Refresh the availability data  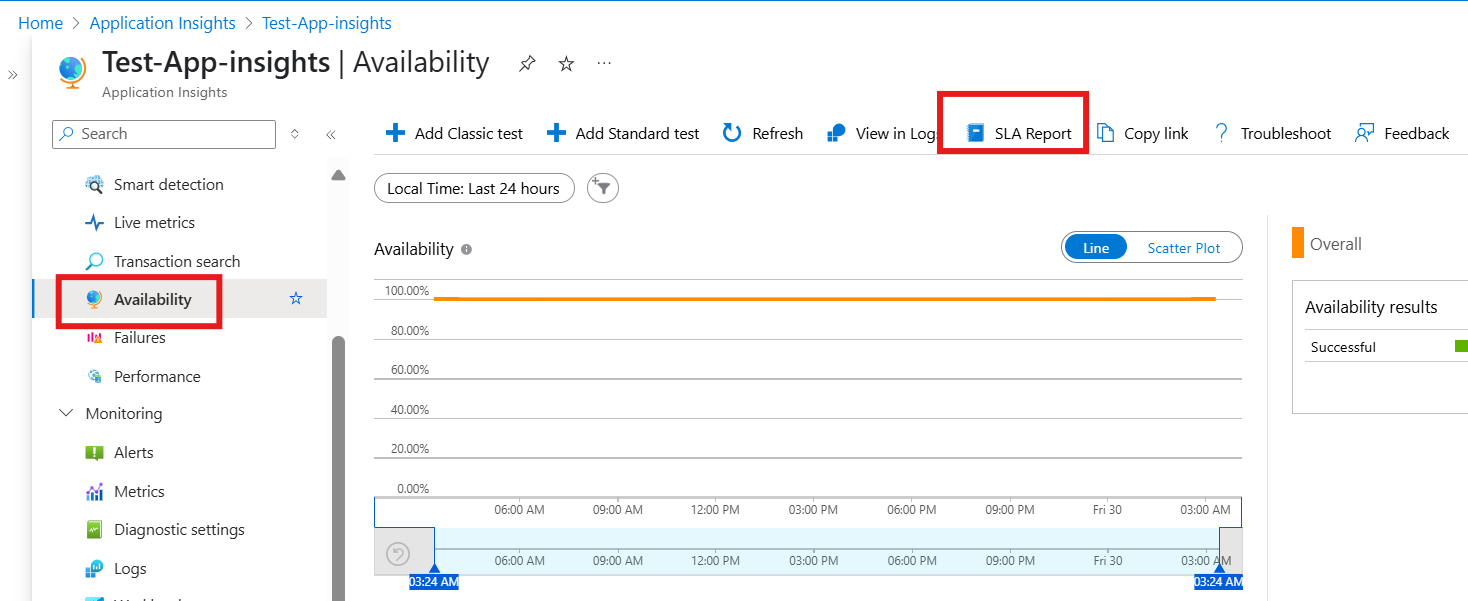point(762,133)
